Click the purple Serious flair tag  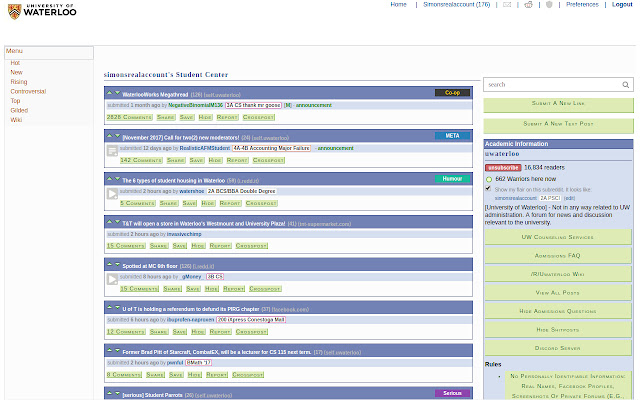coord(452,393)
